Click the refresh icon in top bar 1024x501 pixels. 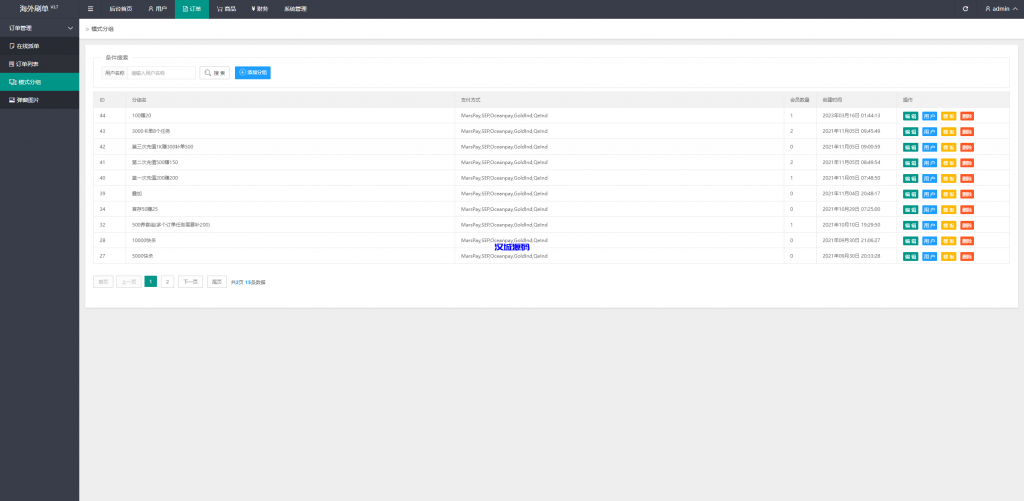tap(965, 8)
